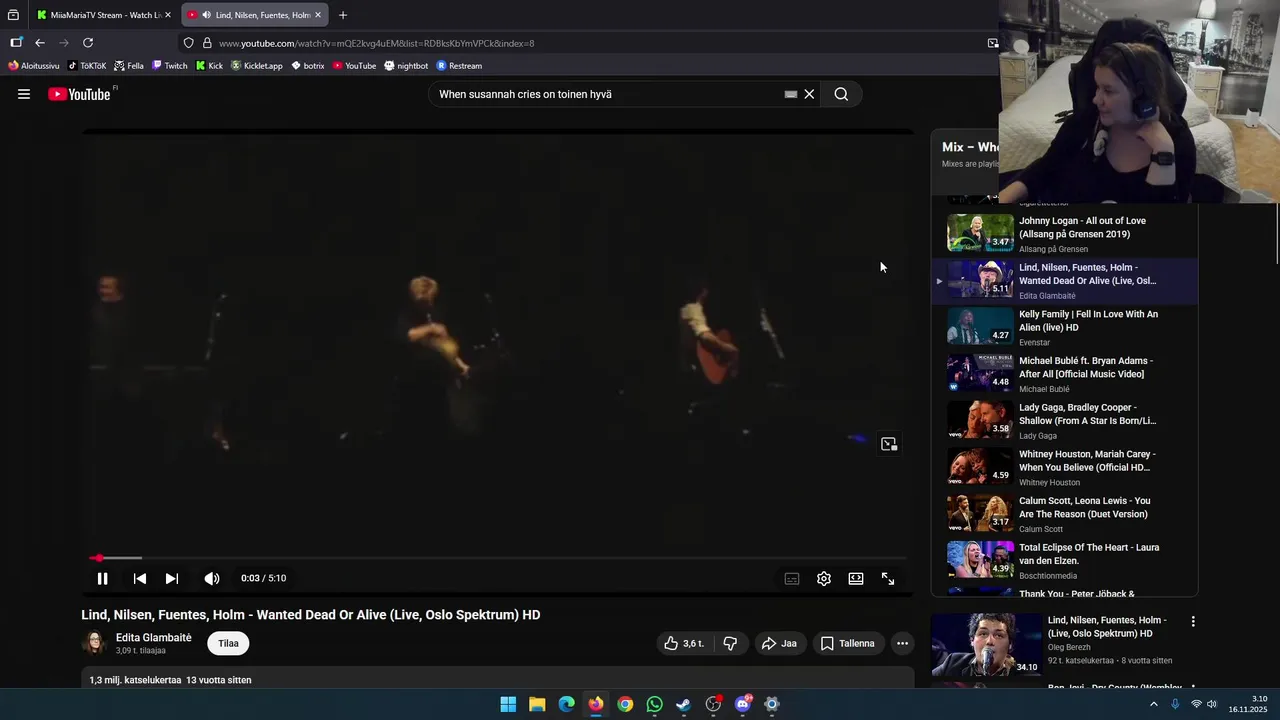This screenshot has height=720, width=1280.
Task: Open Edita Glambaitė channel name link
Action: pos(153,637)
